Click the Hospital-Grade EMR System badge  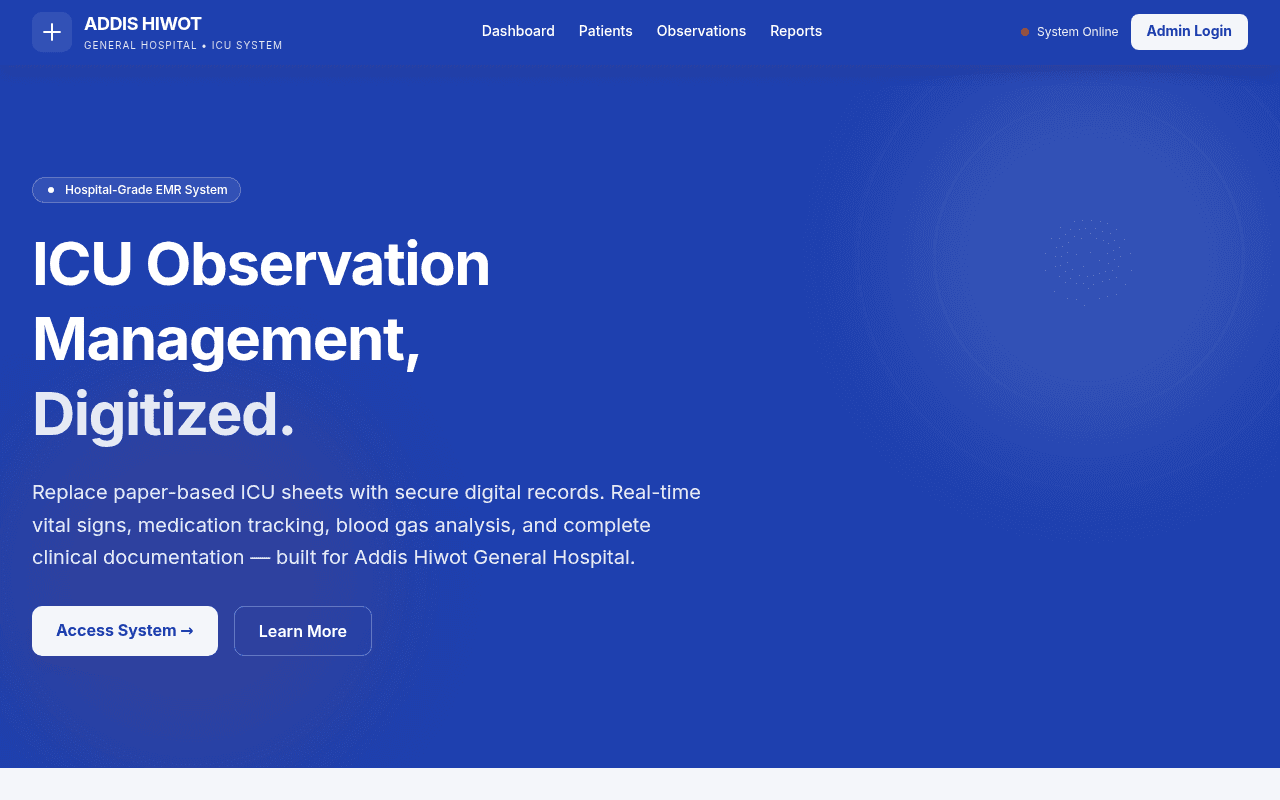(136, 190)
